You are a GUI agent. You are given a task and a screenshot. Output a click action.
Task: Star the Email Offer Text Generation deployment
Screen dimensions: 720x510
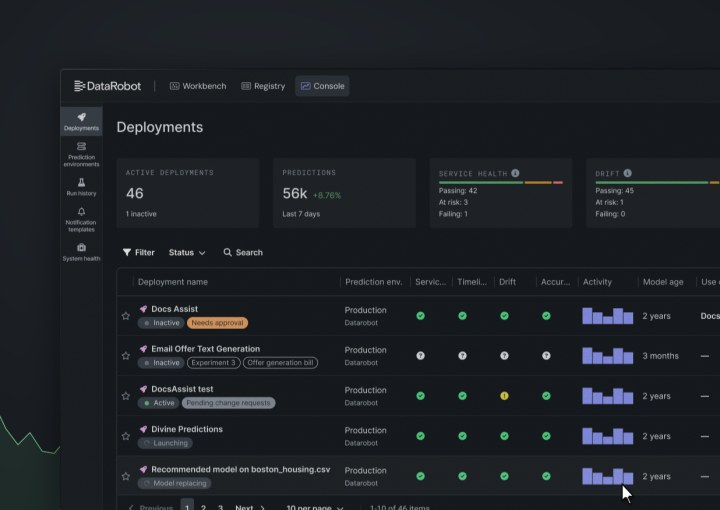pyautogui.click(x=126, y=356)
